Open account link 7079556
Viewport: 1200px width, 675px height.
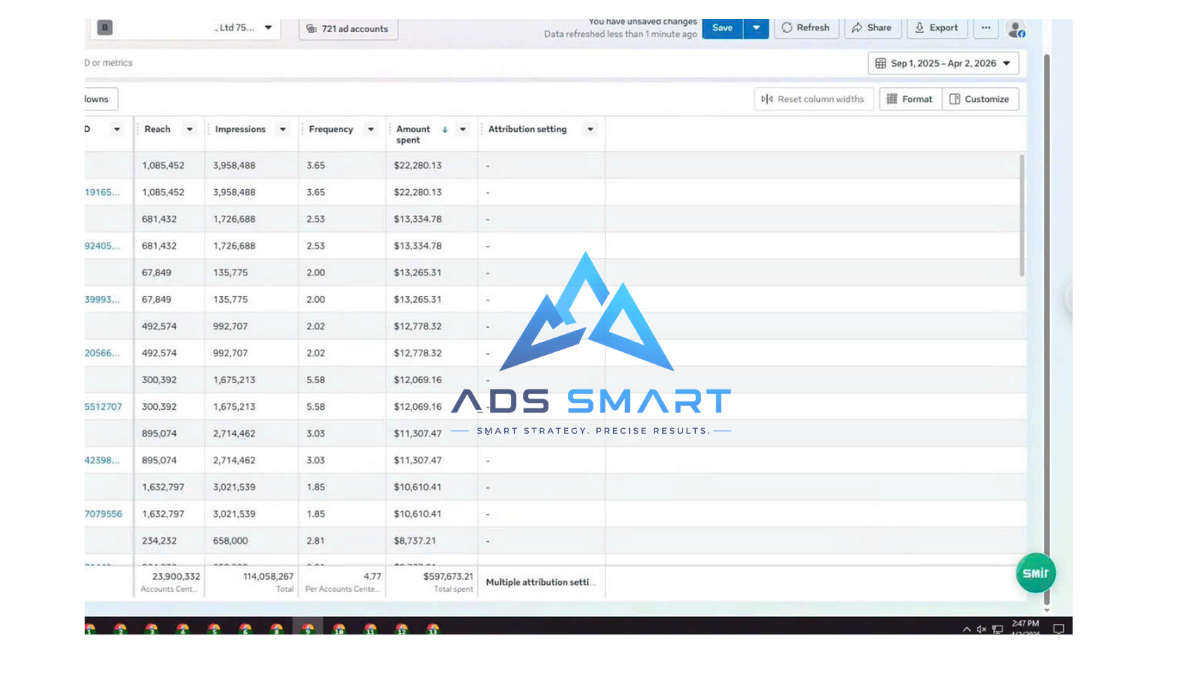coord(104,514)
